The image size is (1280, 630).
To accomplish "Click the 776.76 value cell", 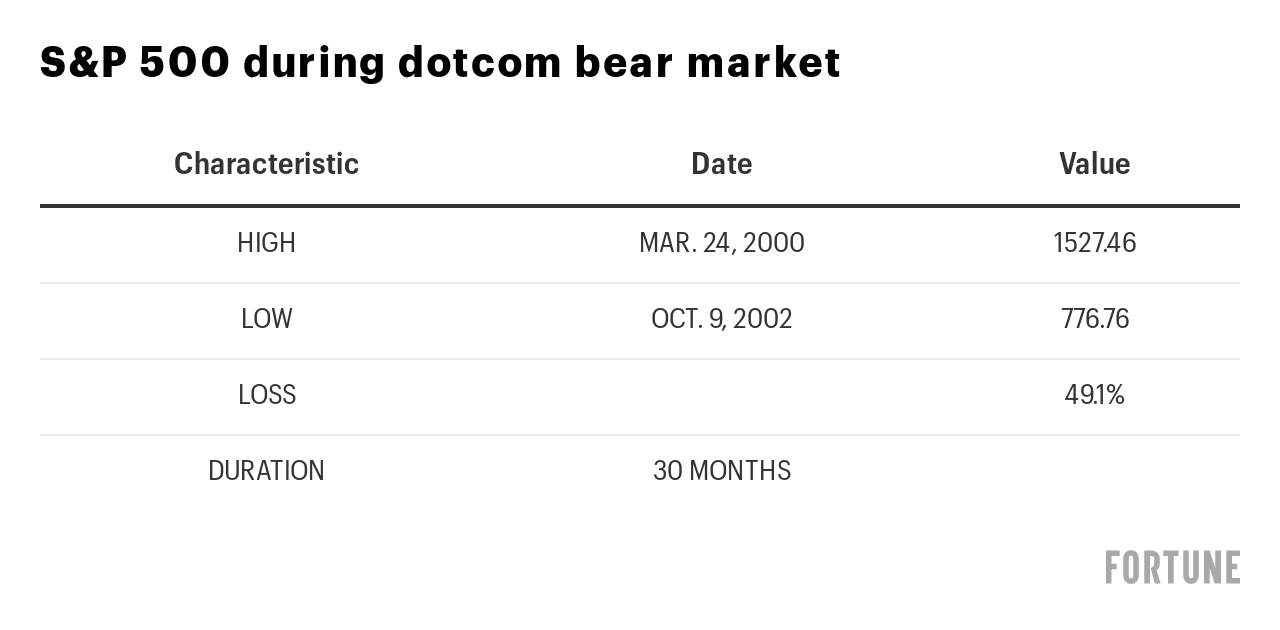I will point(1094,319).
